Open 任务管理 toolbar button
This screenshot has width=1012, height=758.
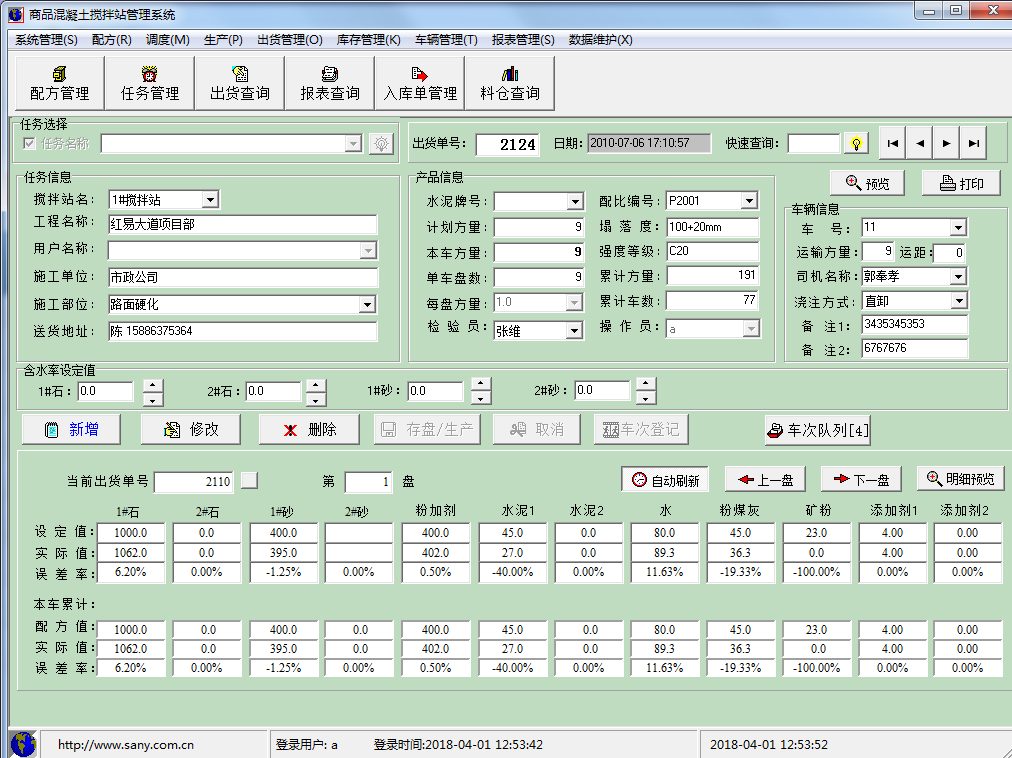(x=150, y=83)
